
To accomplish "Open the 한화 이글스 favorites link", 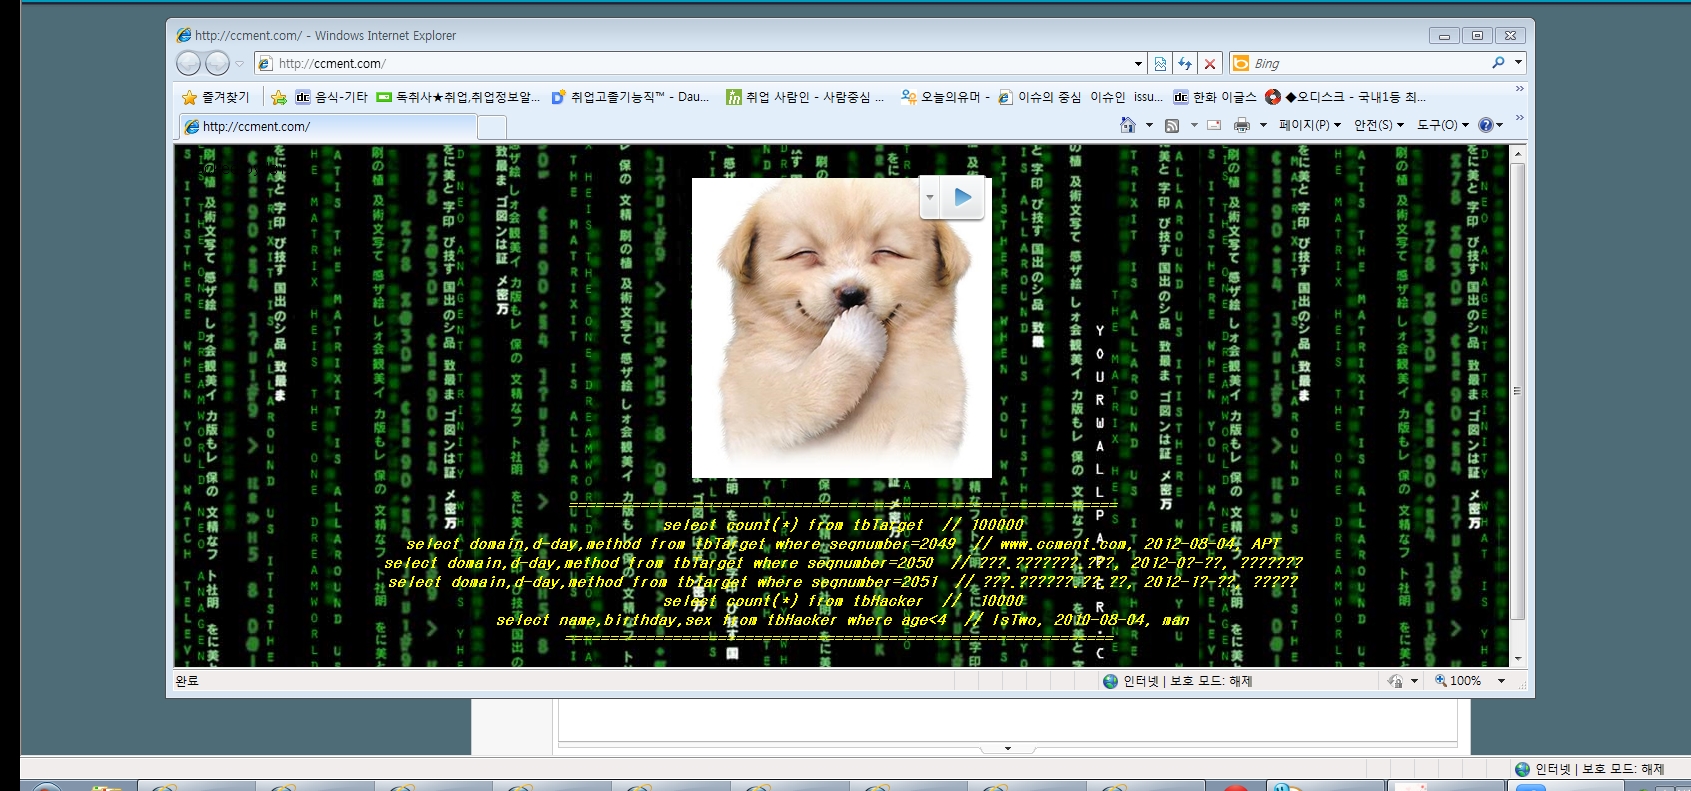I will (x=1215, y=97).
